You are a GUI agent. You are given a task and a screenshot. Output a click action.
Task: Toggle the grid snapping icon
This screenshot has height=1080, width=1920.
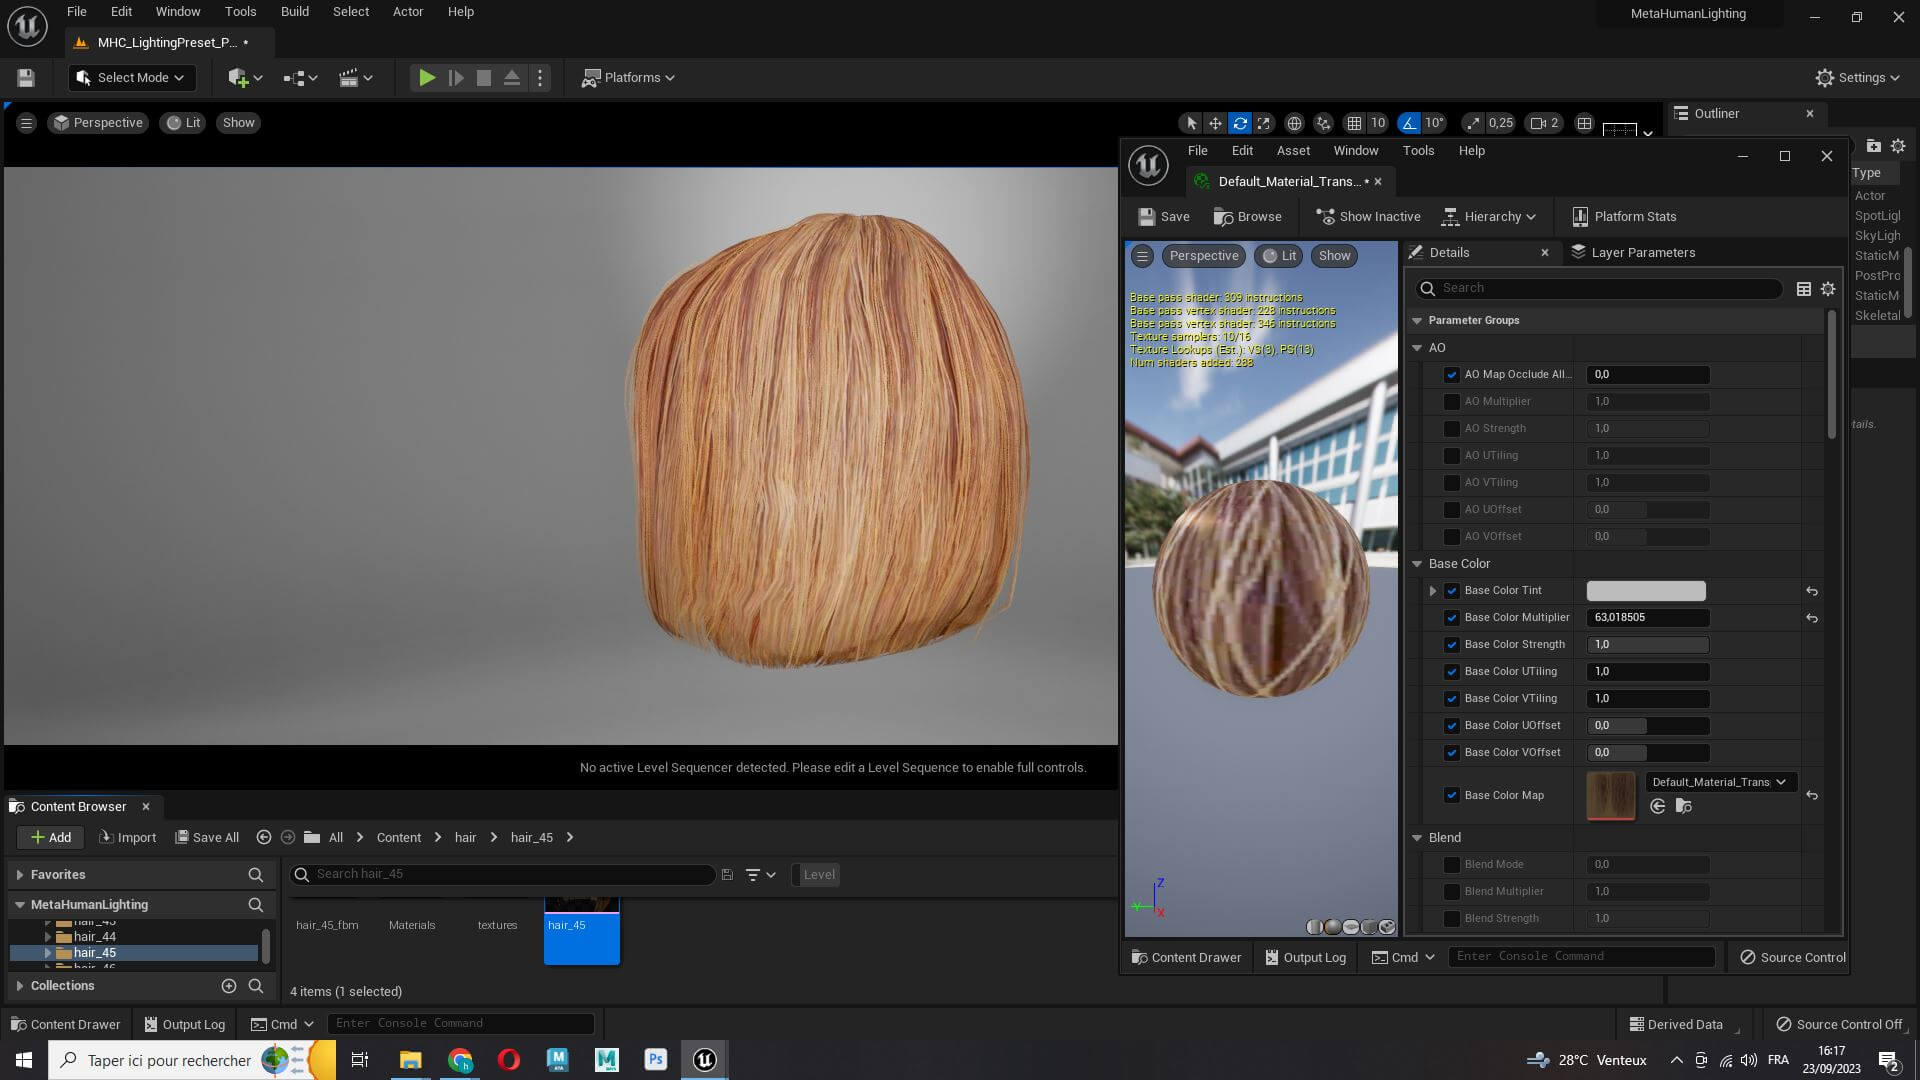pyautogui.click(x=1354, y=123)
